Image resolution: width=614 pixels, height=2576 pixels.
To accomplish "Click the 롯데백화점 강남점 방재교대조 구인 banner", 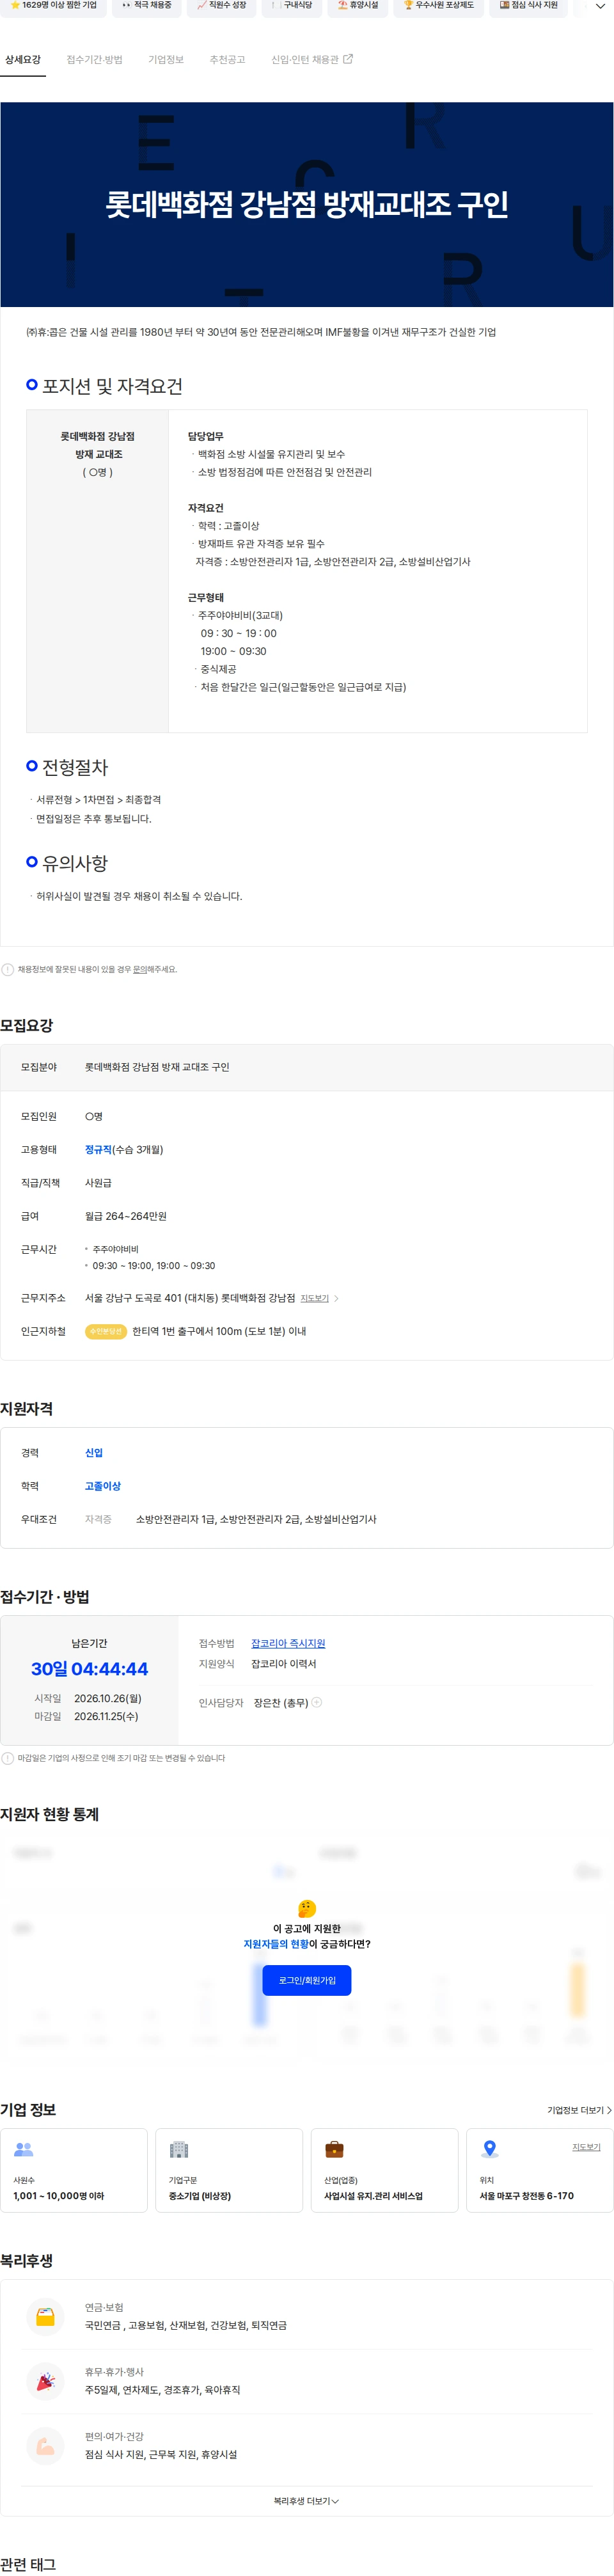I will point(307,204).
